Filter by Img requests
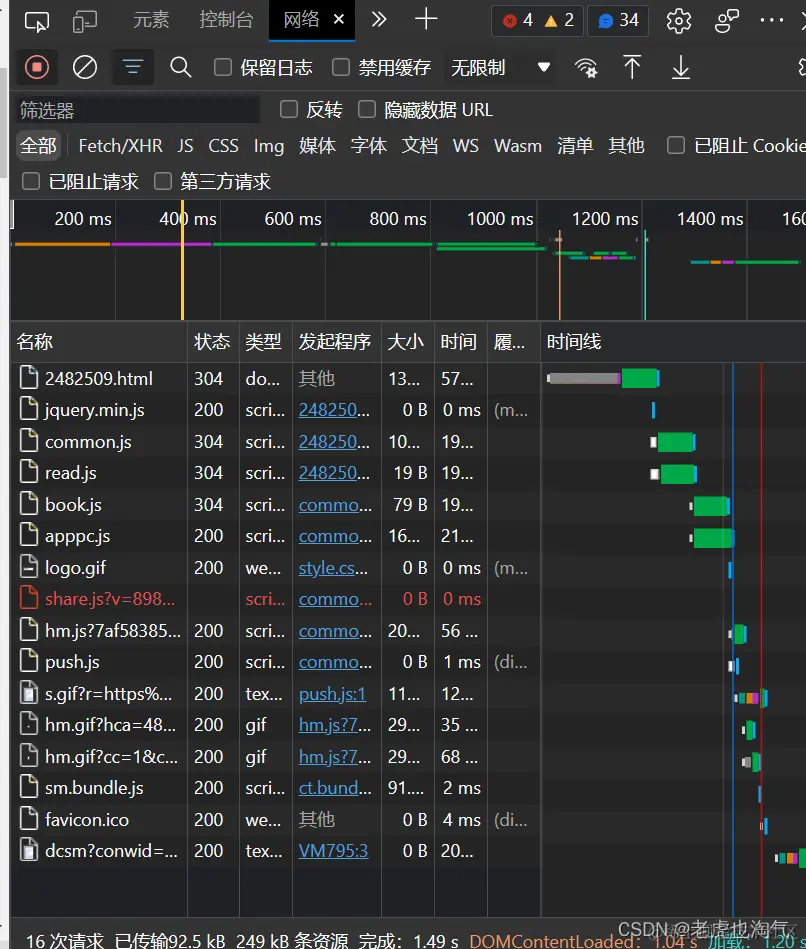This screenshot has width=806, height=949. (x=269, y=146)
